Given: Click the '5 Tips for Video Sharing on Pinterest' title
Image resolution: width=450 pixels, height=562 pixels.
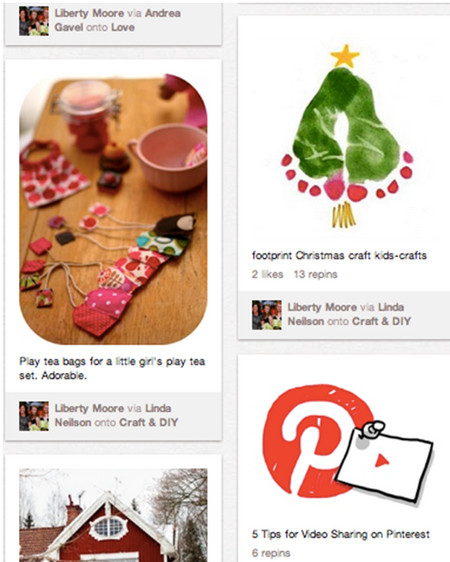Looking at the screenshot, I should (x=341, y=534).
